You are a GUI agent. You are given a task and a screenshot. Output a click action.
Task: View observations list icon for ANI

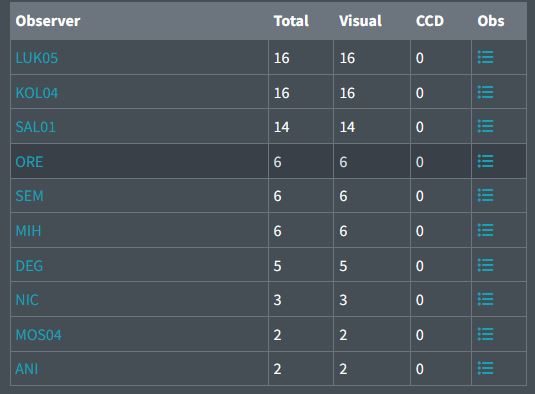[x=485, y=368]
